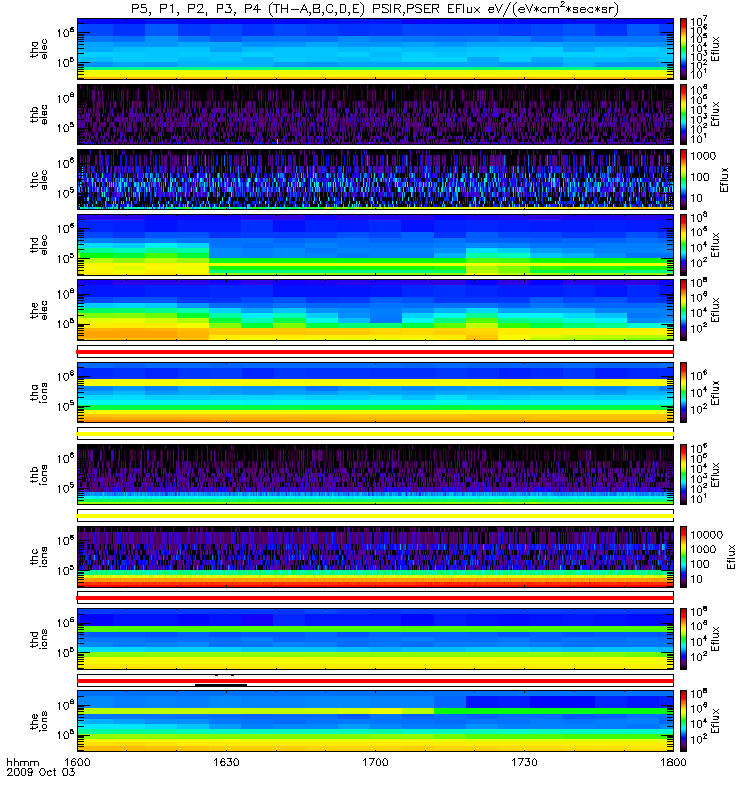Click the thb elec color scale bar

pyautogui.click(x=683, y=114)
